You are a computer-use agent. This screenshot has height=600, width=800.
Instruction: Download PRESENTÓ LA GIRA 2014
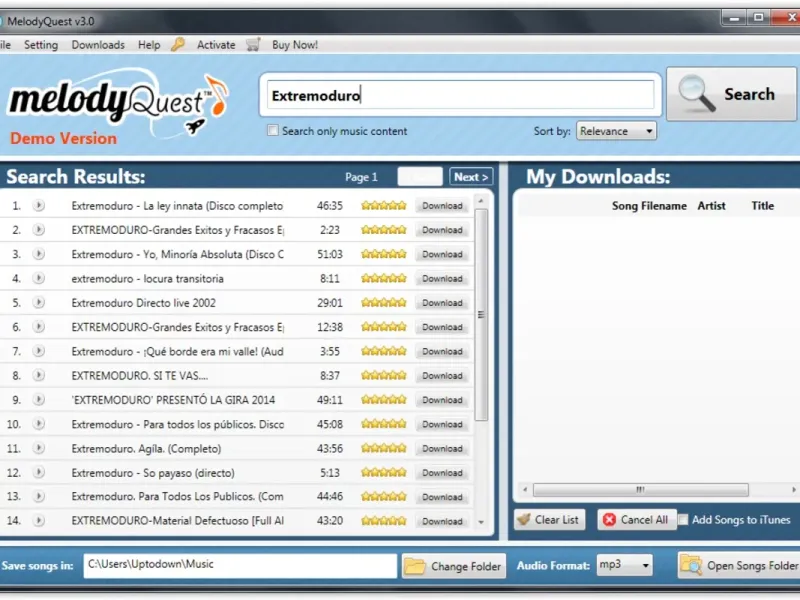click(442, 399)
